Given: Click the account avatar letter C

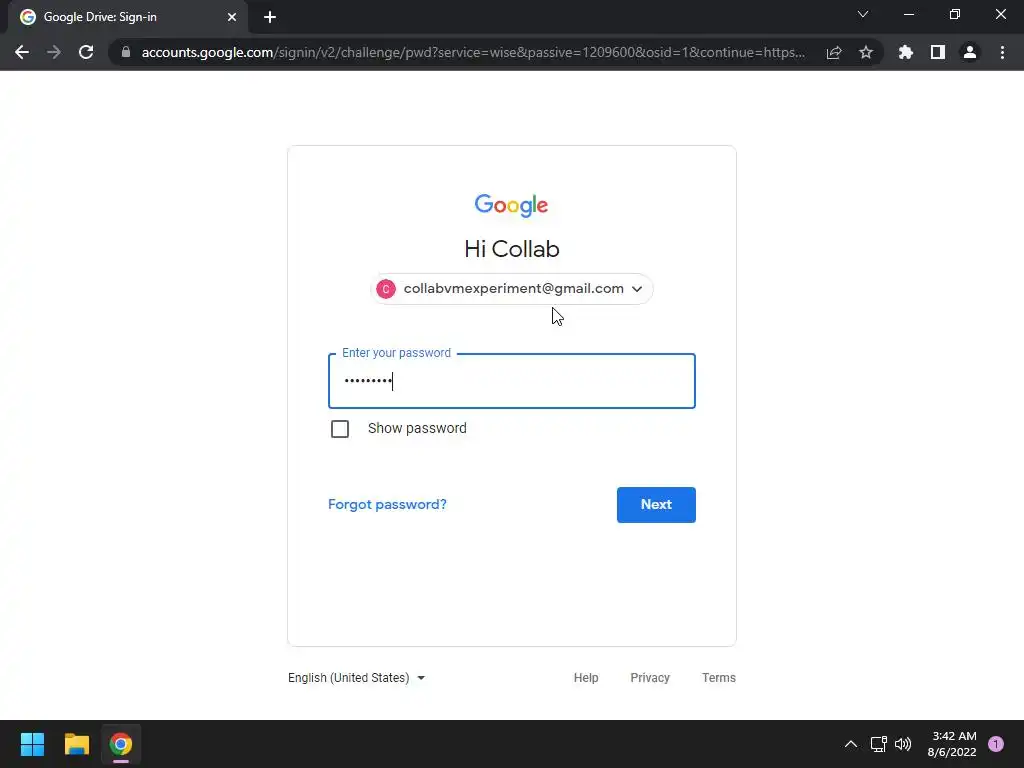Looking at the screenshot, I should pos(386,289).
